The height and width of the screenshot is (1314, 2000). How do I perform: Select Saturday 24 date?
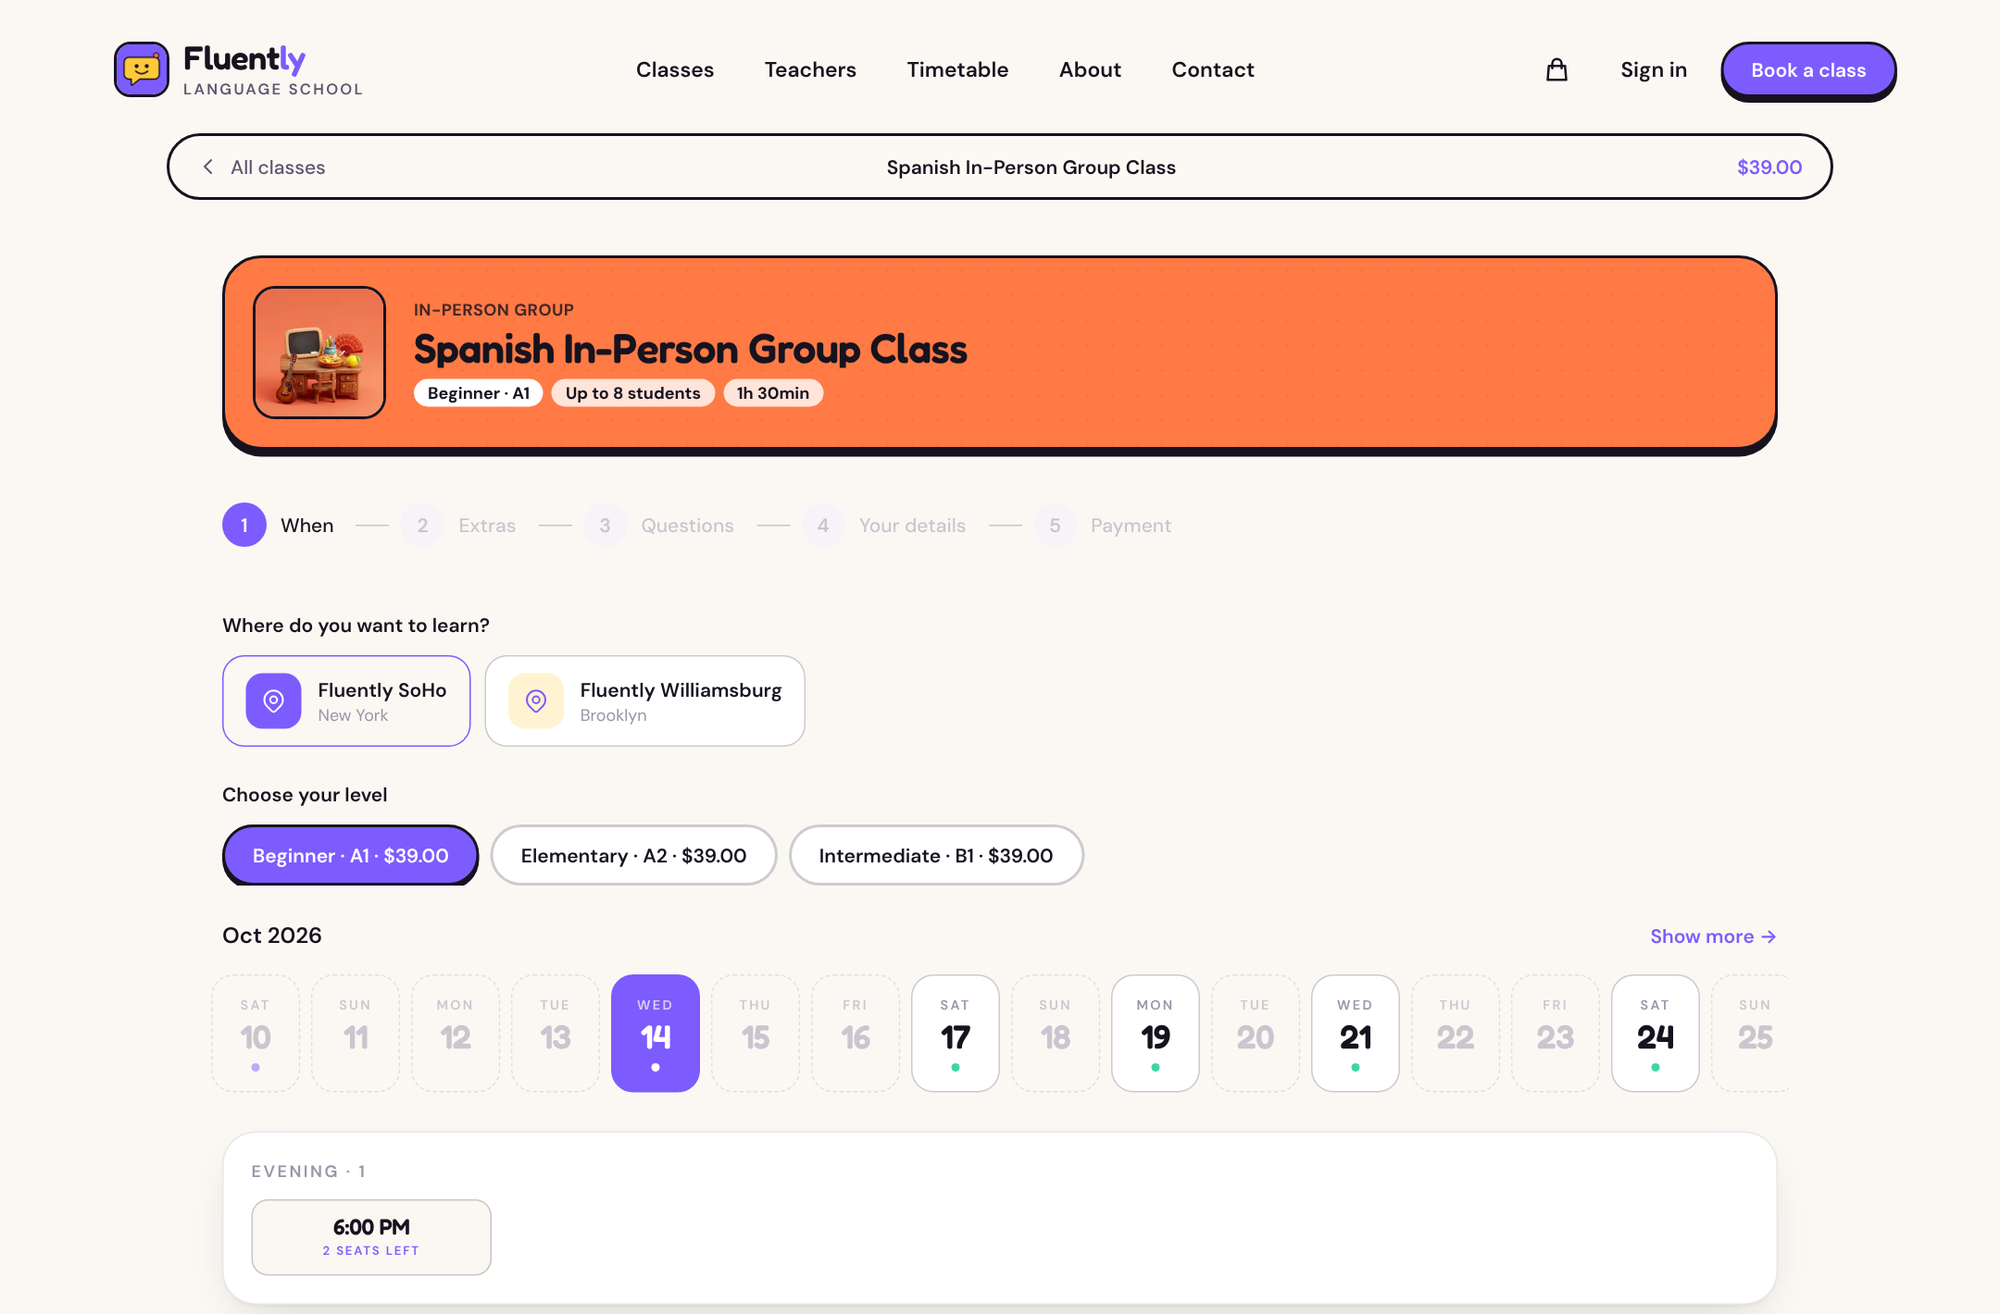1655,1033
